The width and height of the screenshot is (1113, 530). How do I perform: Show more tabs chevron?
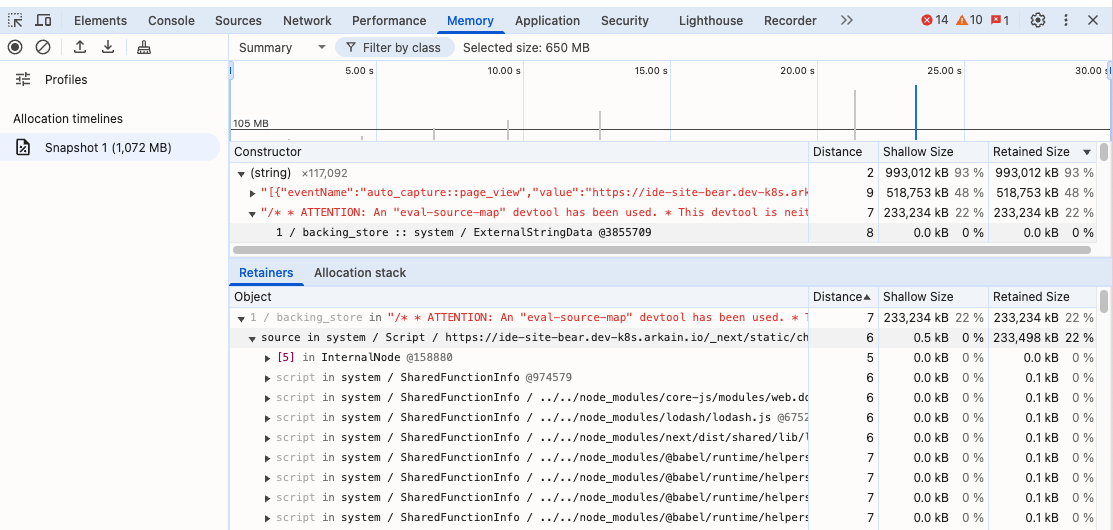click(x=846, y=21)
